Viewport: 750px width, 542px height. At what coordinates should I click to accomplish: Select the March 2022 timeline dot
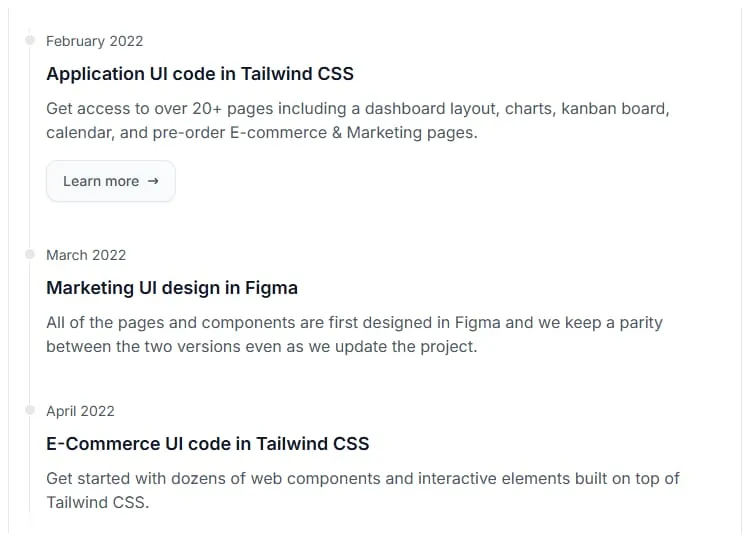30,255
